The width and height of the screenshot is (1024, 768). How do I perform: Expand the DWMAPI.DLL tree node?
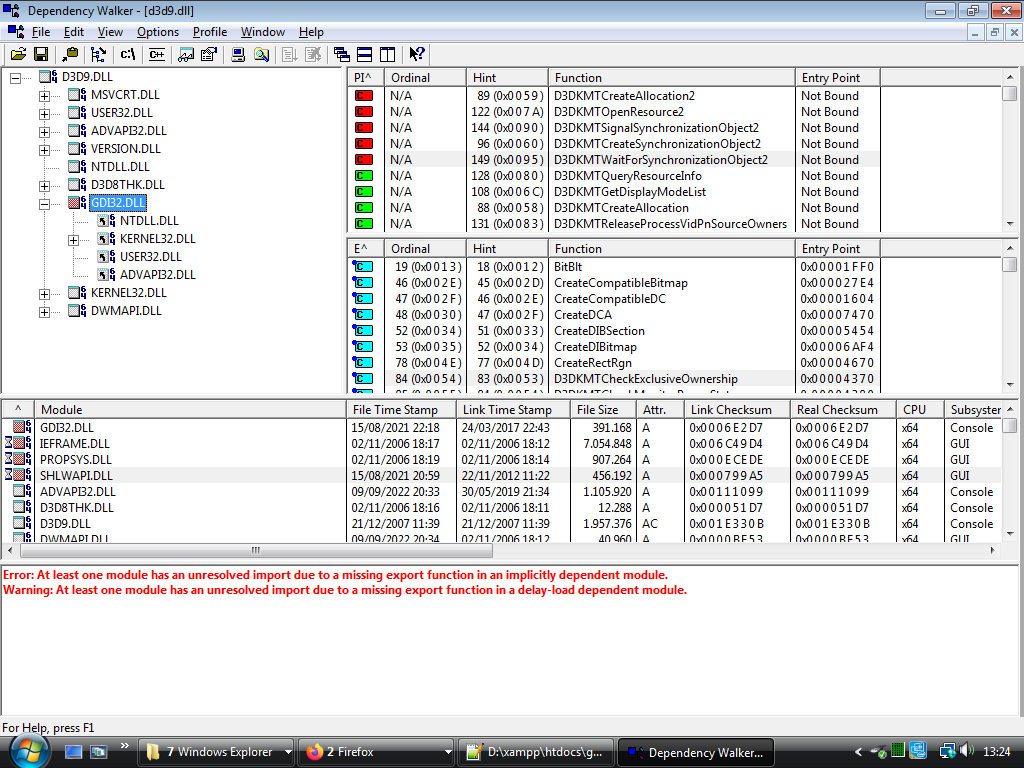point(44,312)
